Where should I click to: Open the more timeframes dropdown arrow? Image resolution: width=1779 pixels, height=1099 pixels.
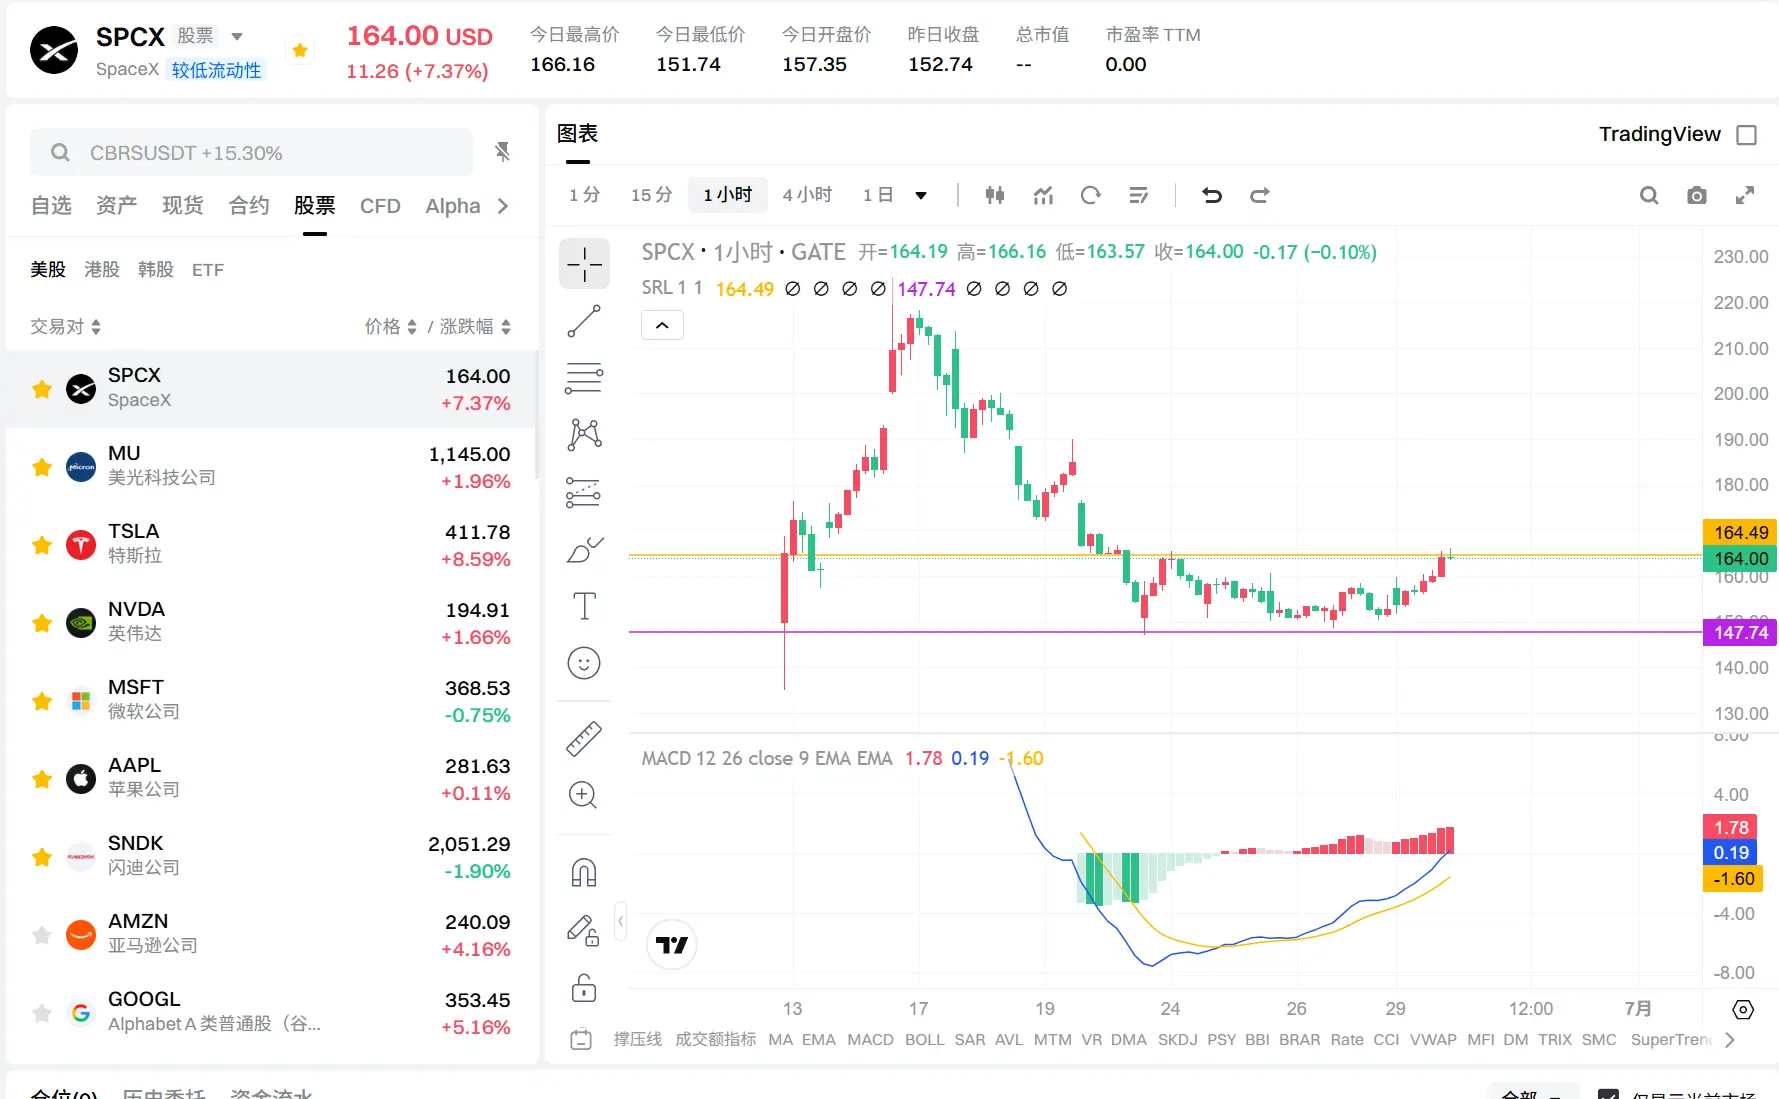[921, 196]
